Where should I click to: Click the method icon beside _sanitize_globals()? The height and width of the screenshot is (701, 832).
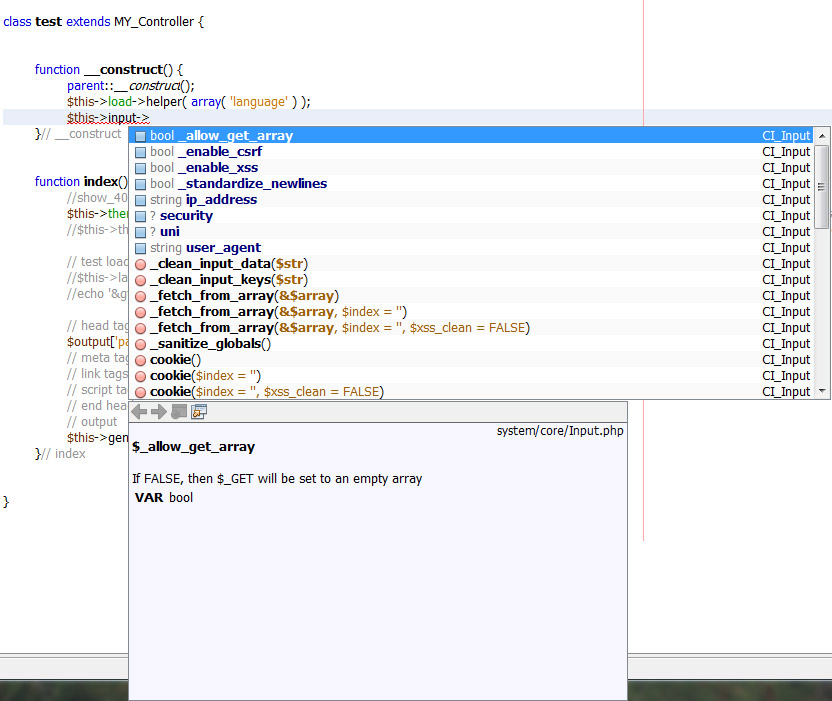click(140, 343)
